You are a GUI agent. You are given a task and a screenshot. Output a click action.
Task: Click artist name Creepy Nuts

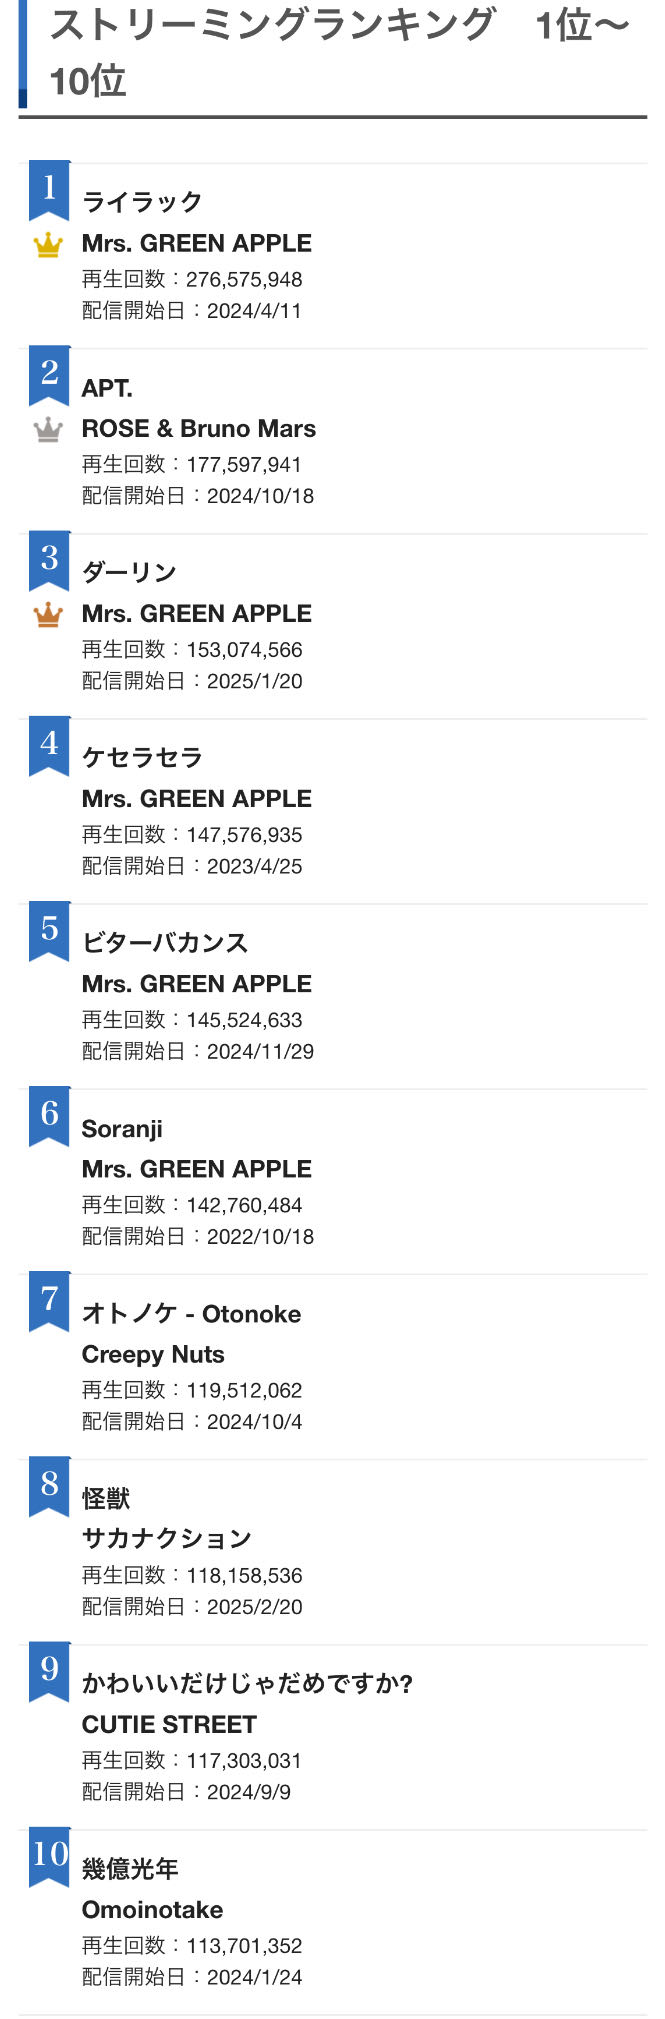tap(153, 1354)
